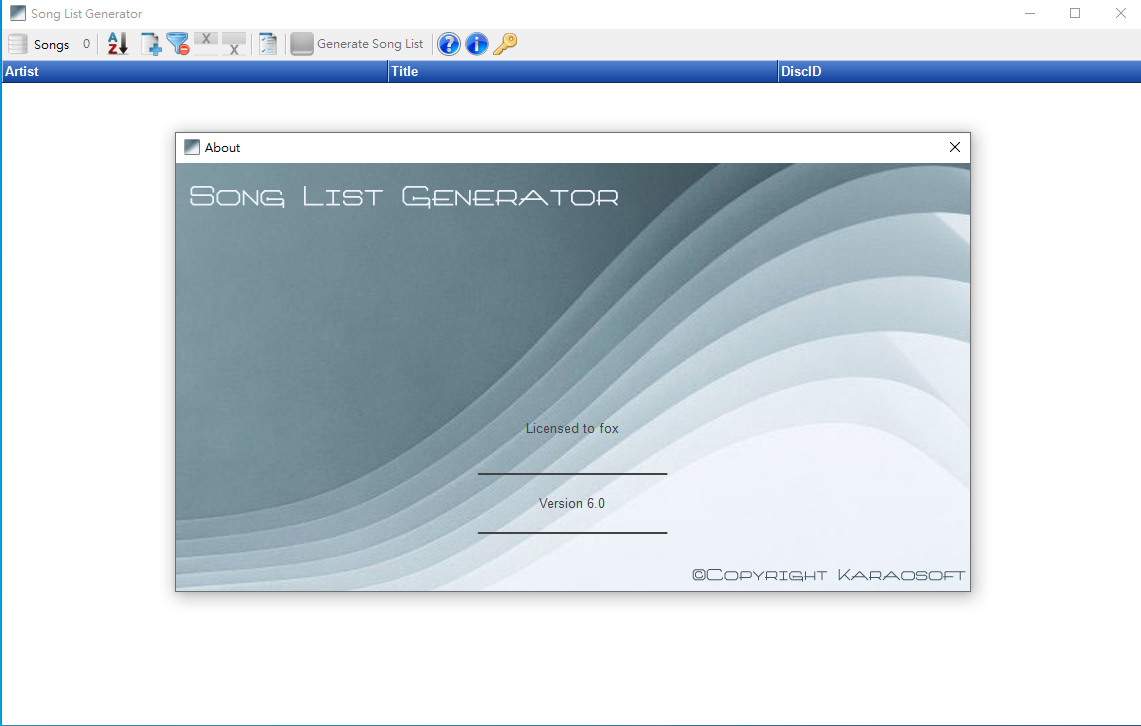Click the Title column header

pyautogui.click(x=583, y=71)
